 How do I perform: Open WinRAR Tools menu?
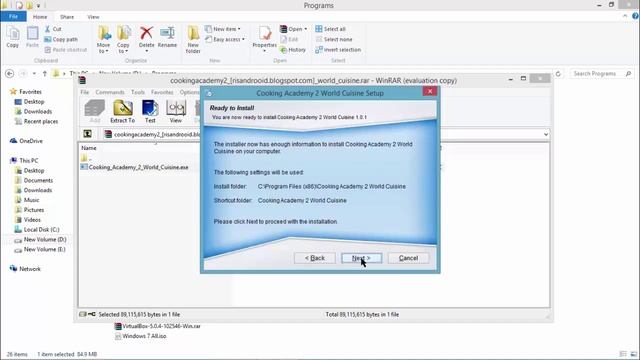pos(138,92)
